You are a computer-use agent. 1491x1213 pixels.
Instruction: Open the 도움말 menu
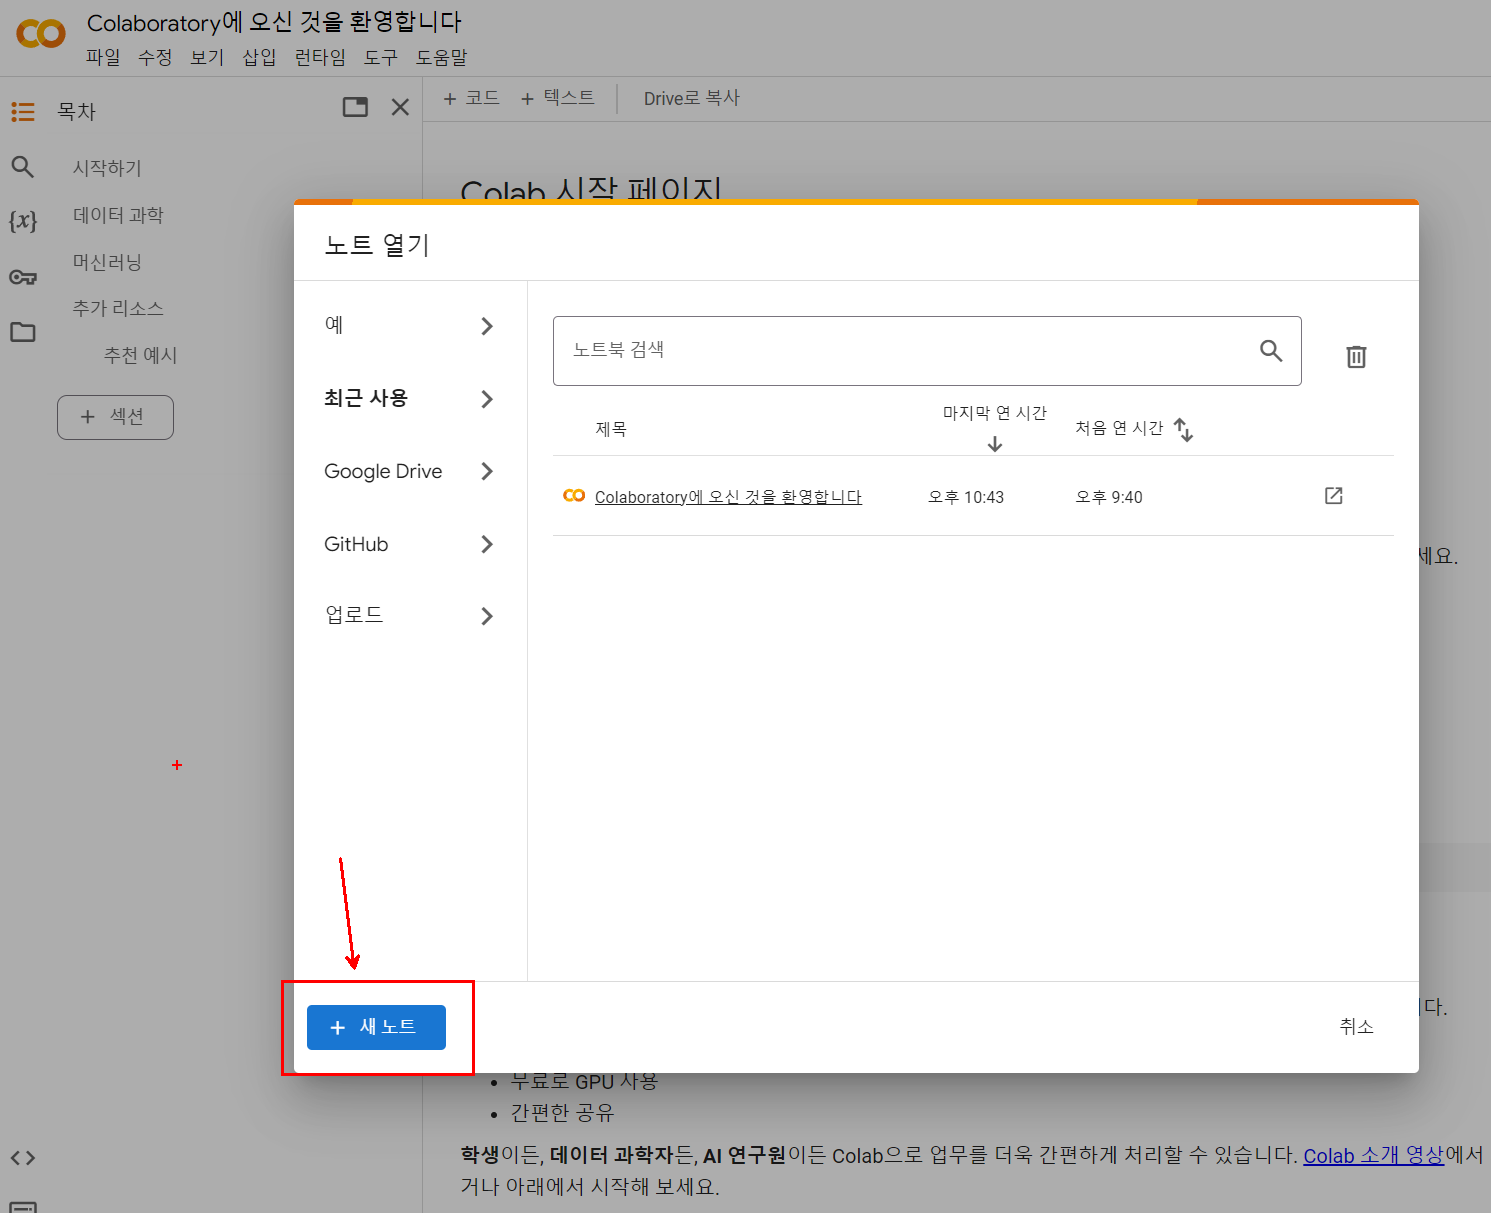pyautogui.click(x=442, y=58)
